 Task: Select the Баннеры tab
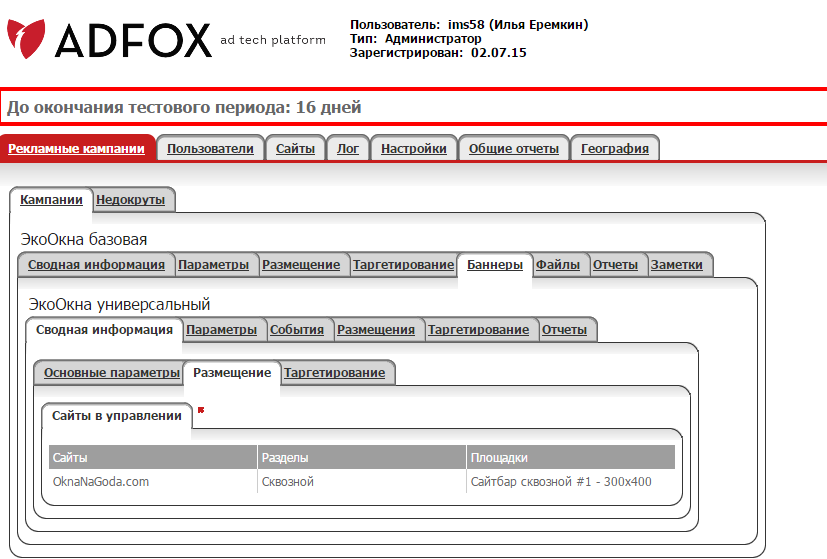494,265
